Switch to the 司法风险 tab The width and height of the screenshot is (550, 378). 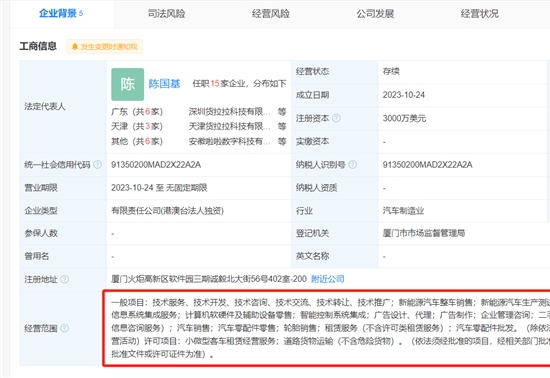(x=166, y=13)
